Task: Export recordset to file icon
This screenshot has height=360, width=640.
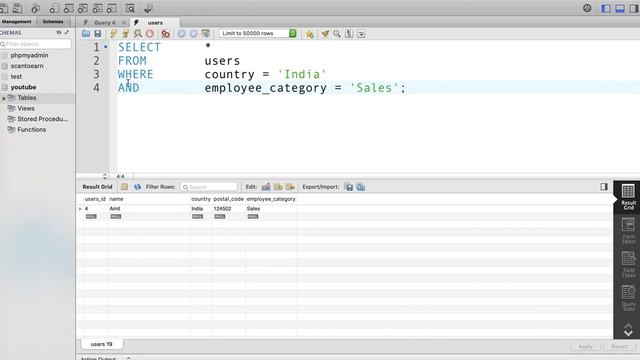Action: pyautogui.click(x=349, y=187)
